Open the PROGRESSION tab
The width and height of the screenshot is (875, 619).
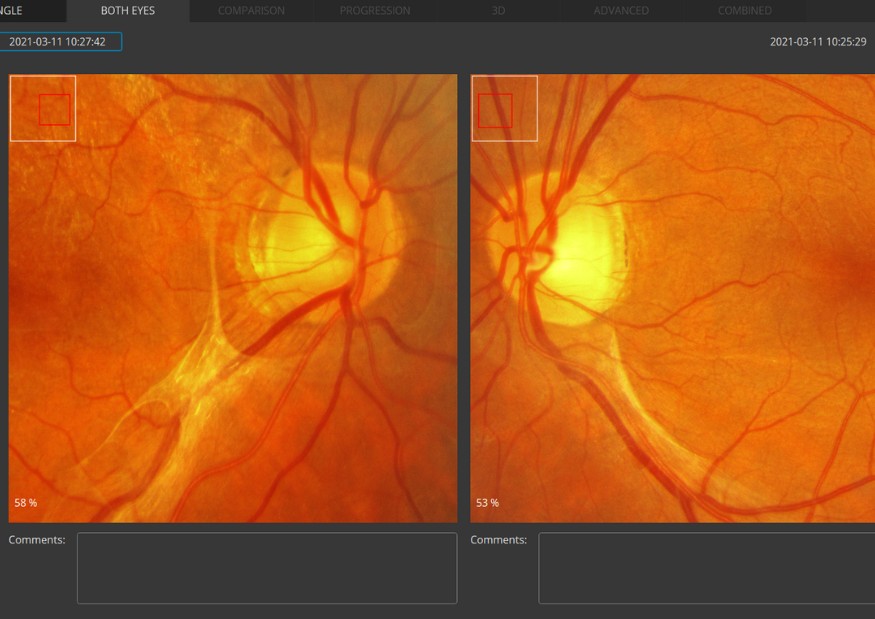click(x=375, y=11)
